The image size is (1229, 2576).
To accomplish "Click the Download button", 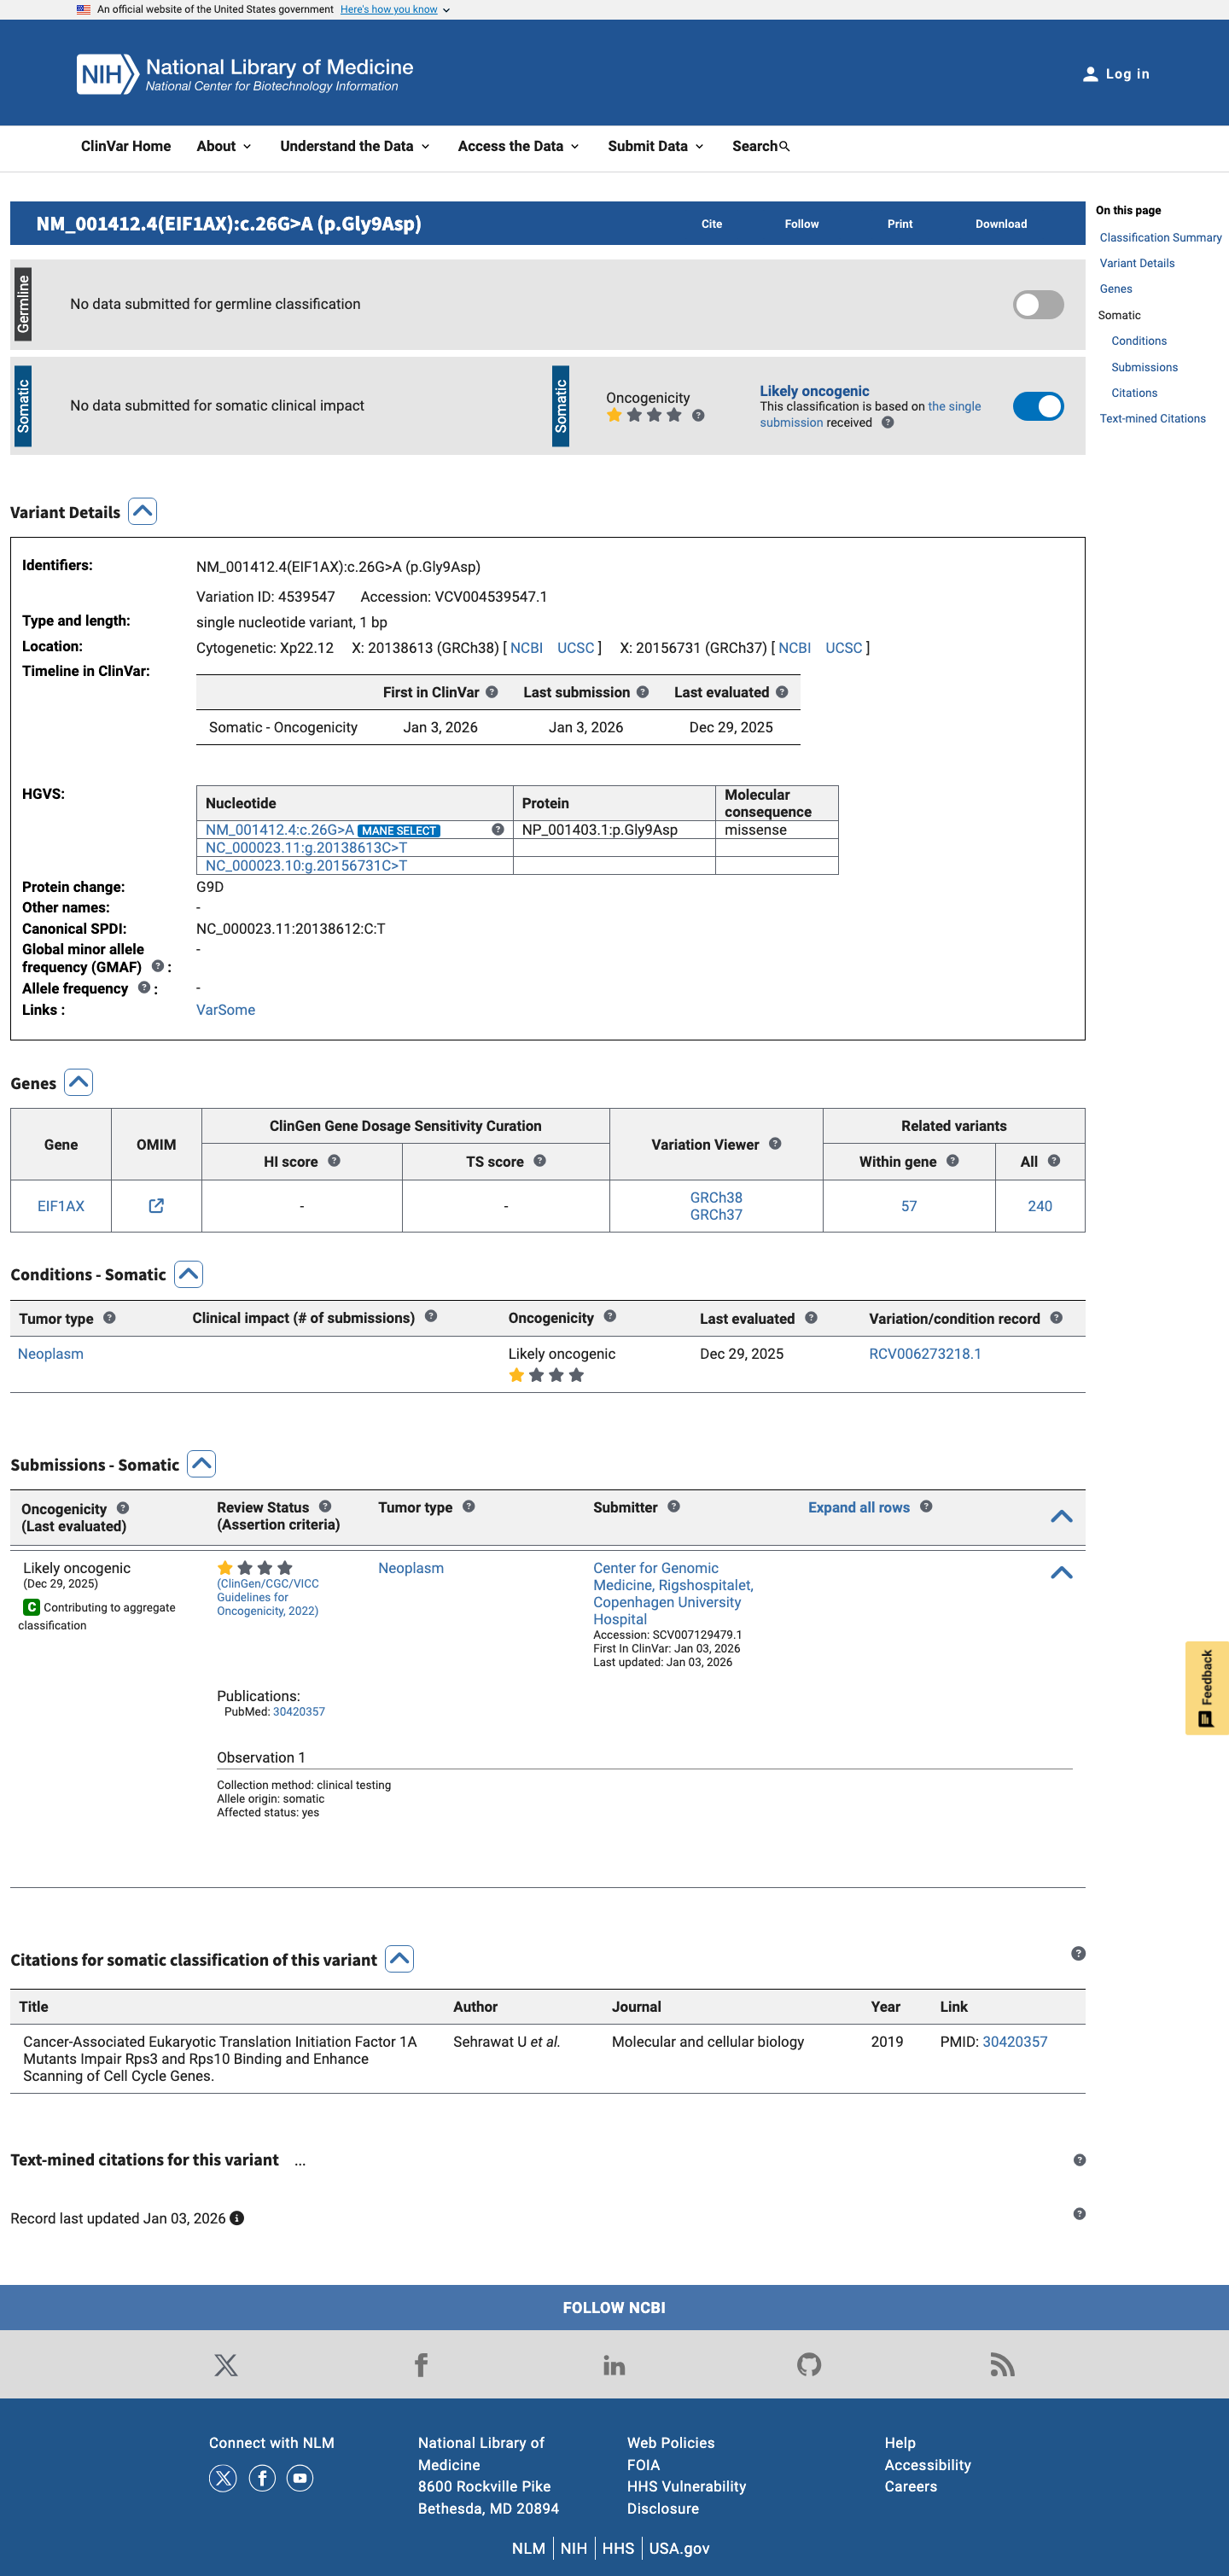I will pos(1001,224).
